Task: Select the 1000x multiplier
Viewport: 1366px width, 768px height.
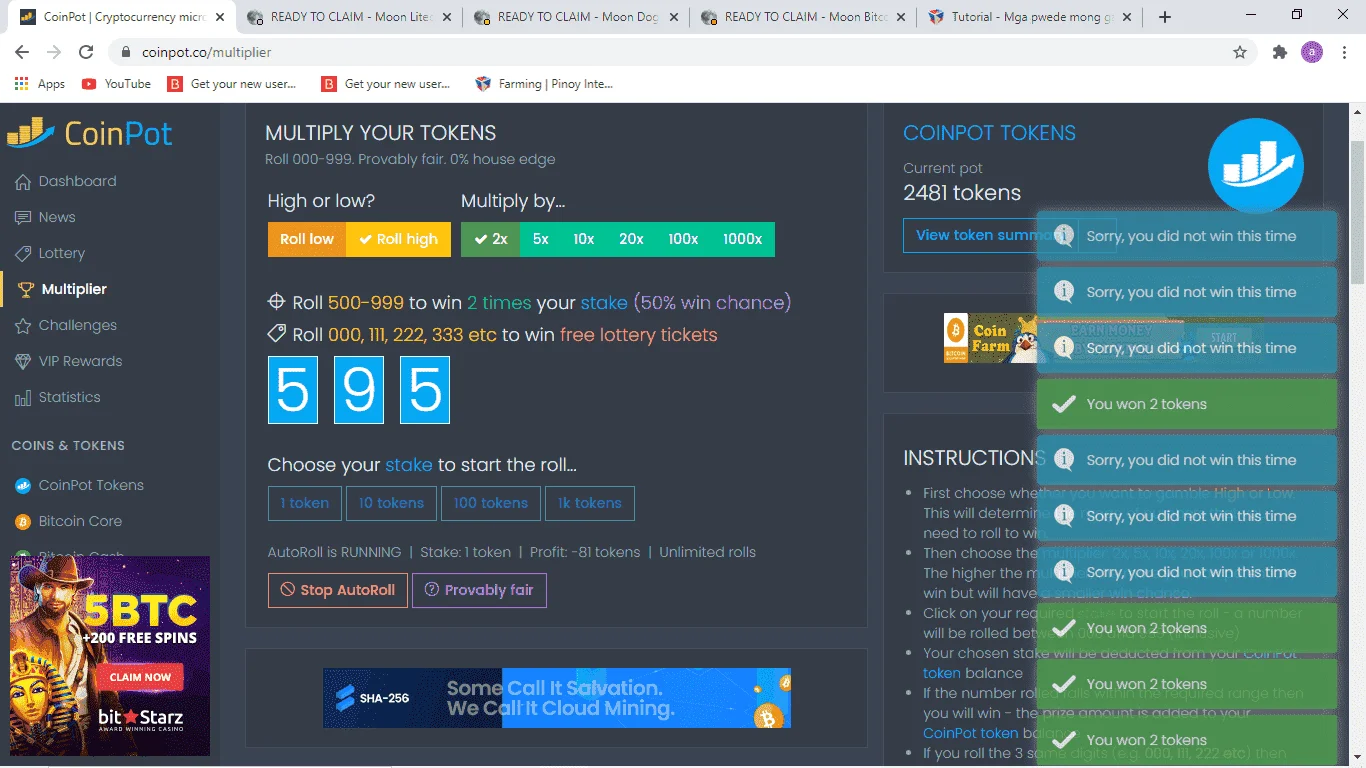Action: (x=742, y=239)
